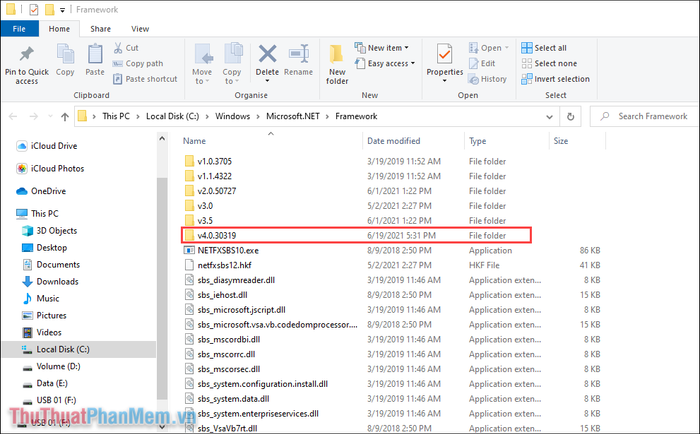Click the Paste ribbon icon
The image size is (700, 434).
pos(95,60)
